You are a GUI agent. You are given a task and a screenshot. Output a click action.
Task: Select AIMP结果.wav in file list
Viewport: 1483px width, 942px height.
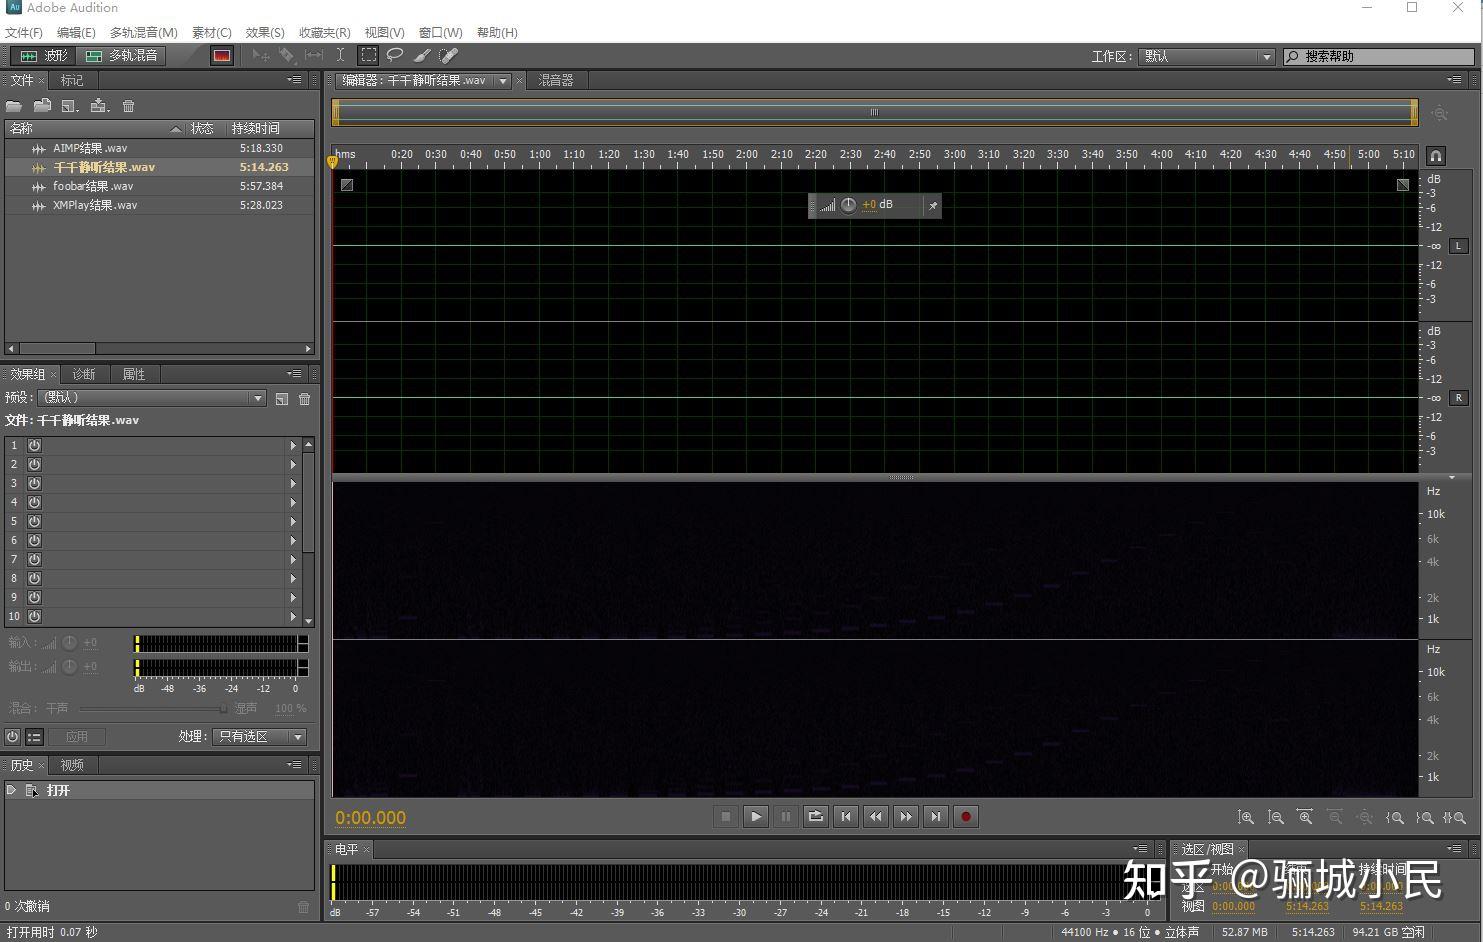click(160, 148)
